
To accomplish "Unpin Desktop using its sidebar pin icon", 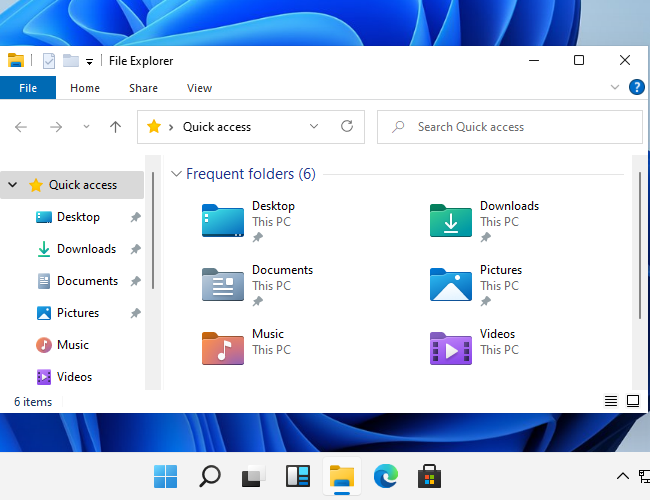I will pos(136,217).
